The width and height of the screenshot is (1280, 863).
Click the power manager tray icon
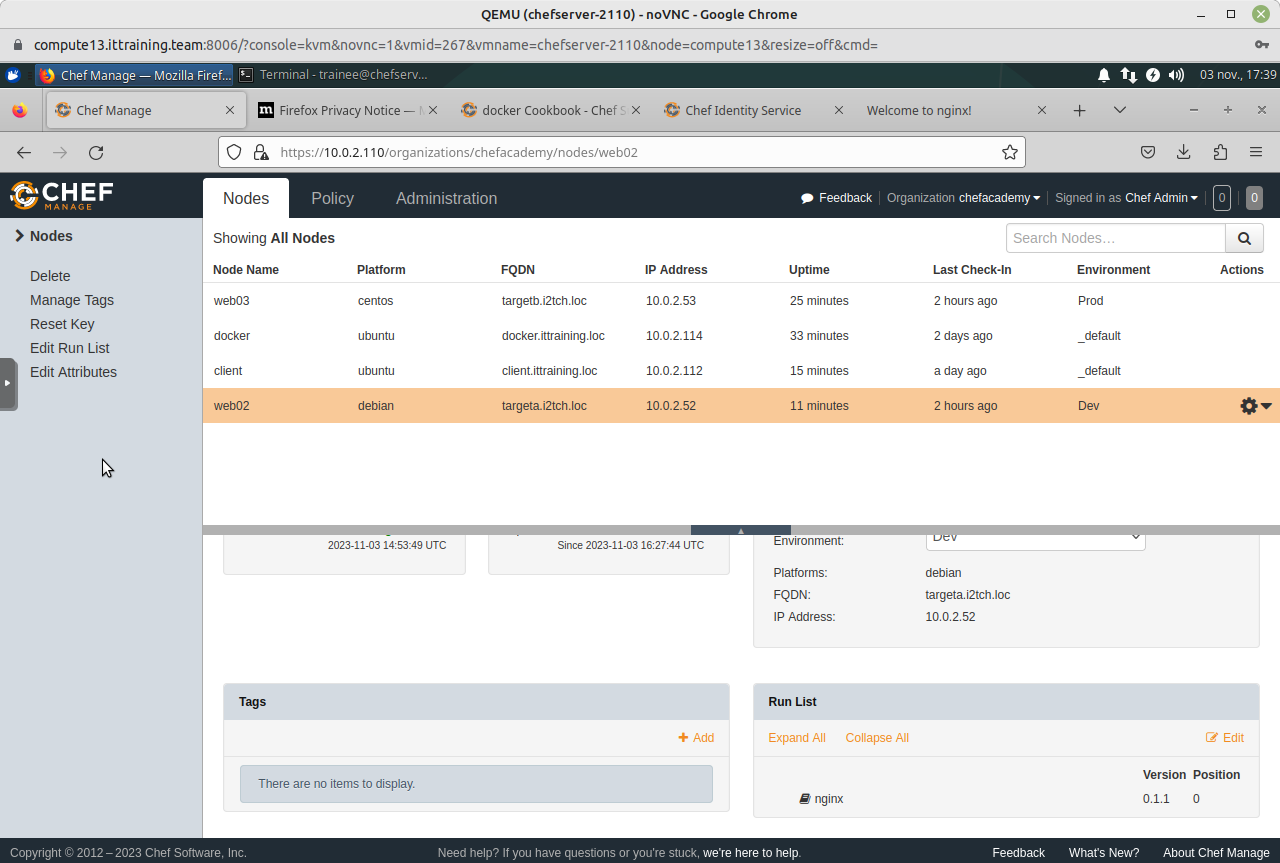click(x=1153, y=75)
